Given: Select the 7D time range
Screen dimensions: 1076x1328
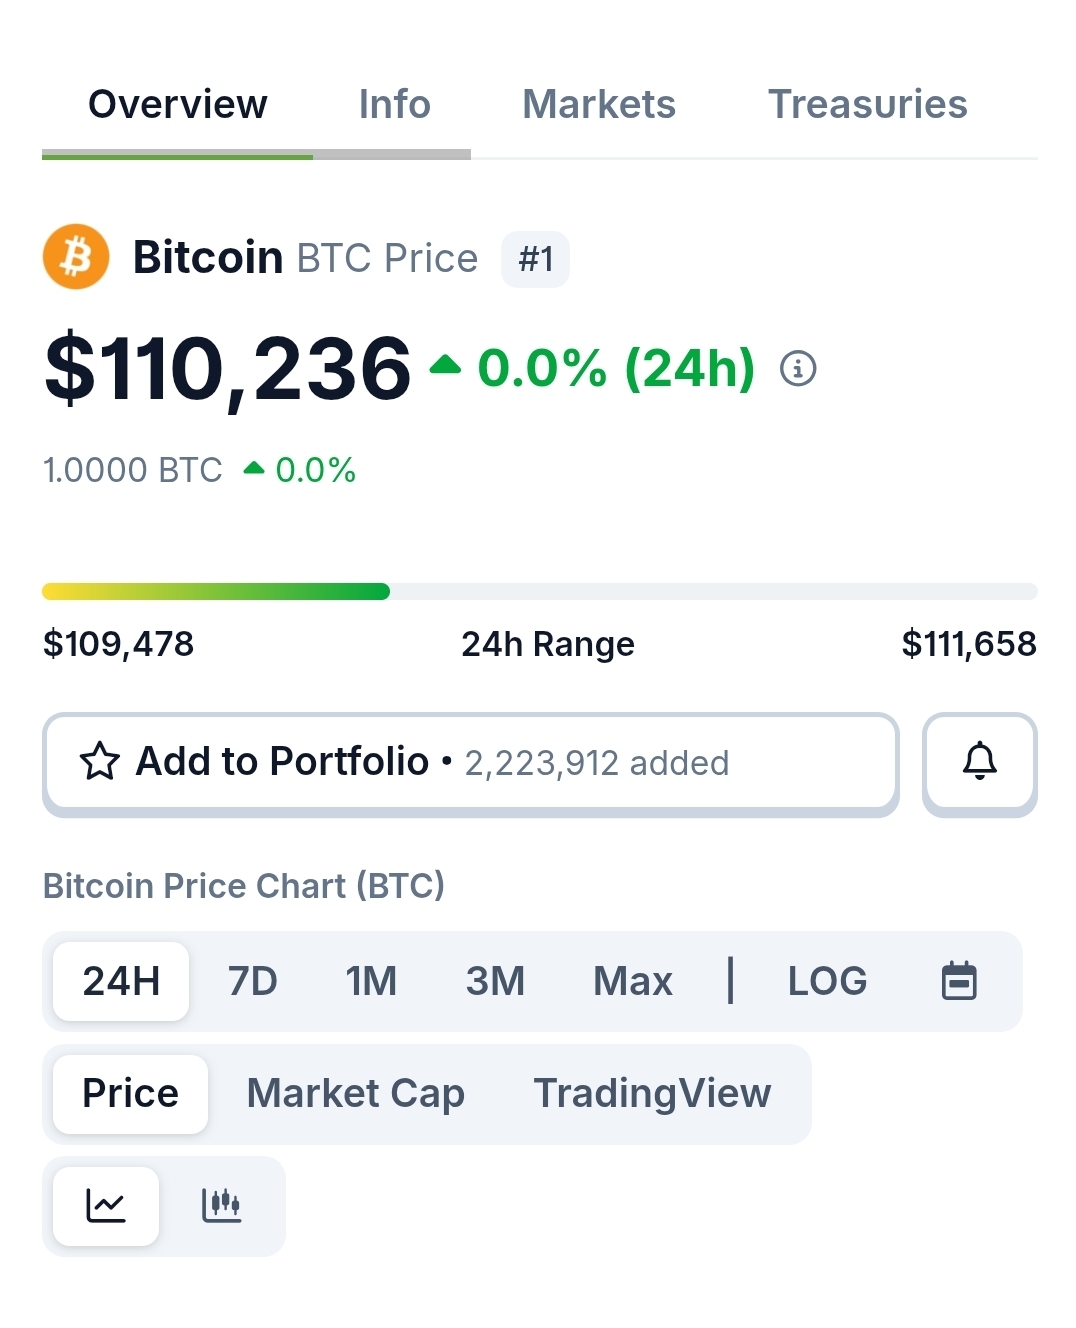Looking at the screenshot, I should pos(252,981).
